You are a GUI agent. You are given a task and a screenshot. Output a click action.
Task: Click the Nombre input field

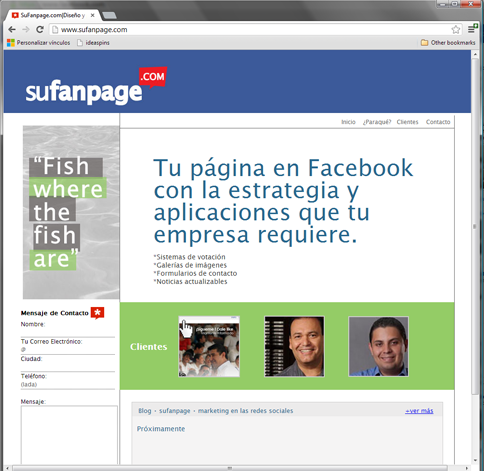click(68, 332)
